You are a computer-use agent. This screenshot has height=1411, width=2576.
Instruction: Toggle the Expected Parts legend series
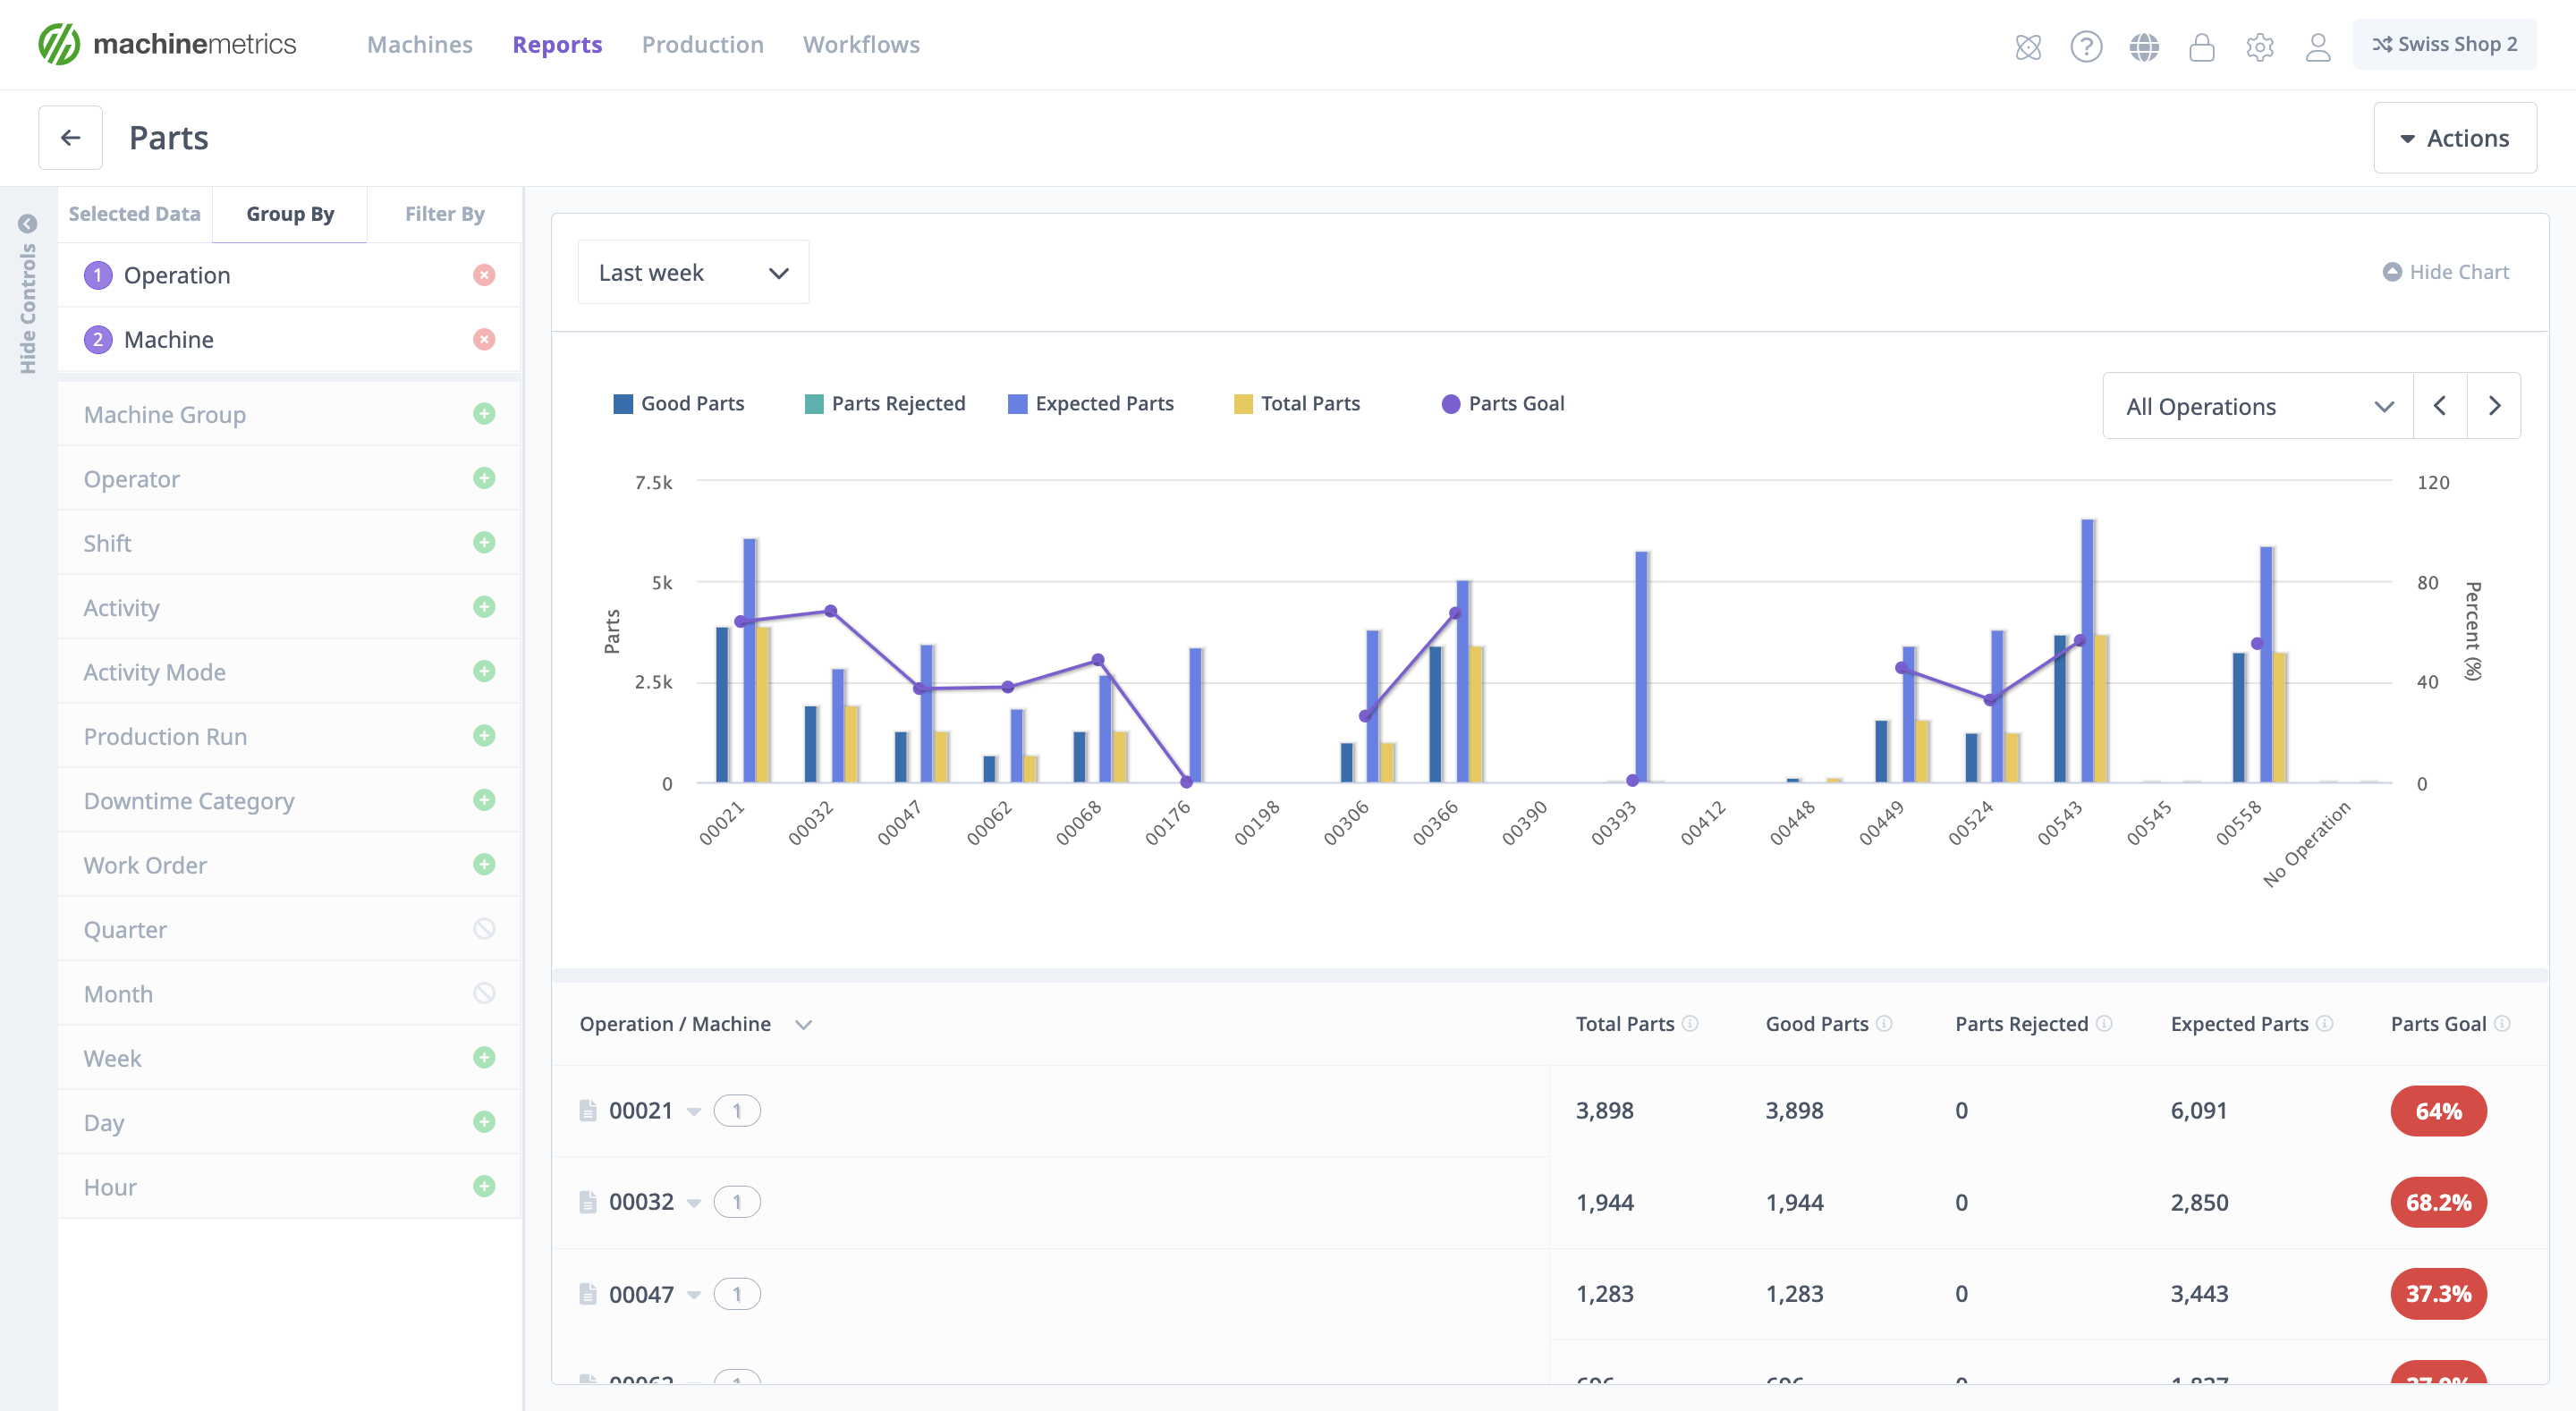(1091, 403)
